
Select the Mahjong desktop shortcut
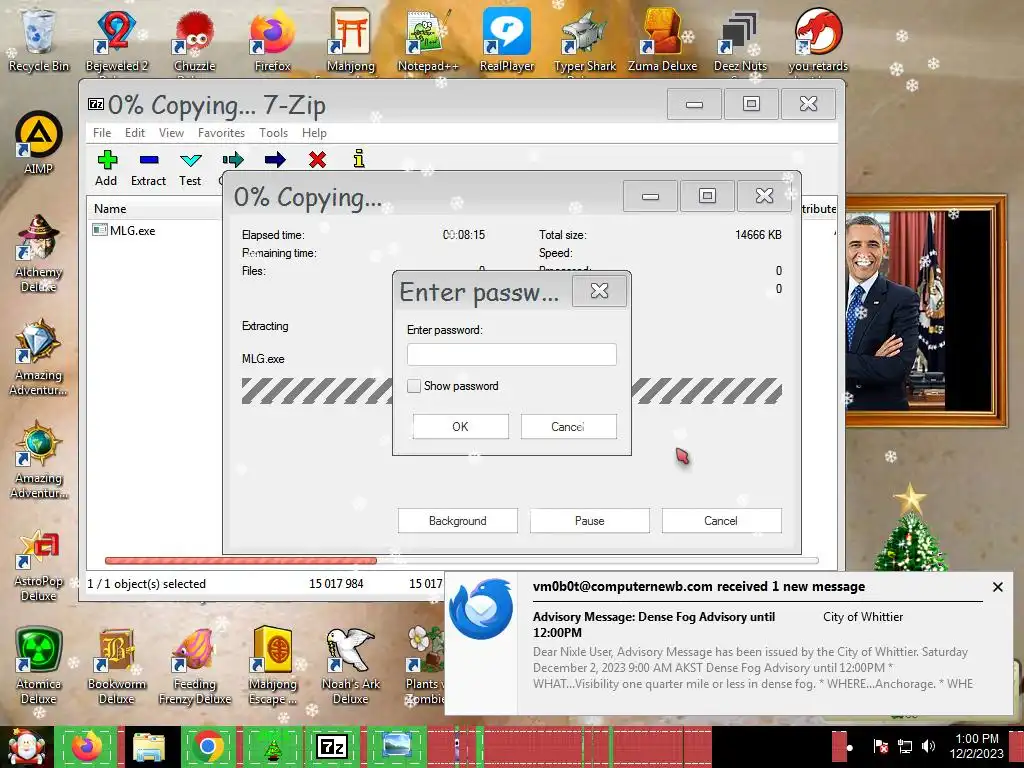pos(351,40)
